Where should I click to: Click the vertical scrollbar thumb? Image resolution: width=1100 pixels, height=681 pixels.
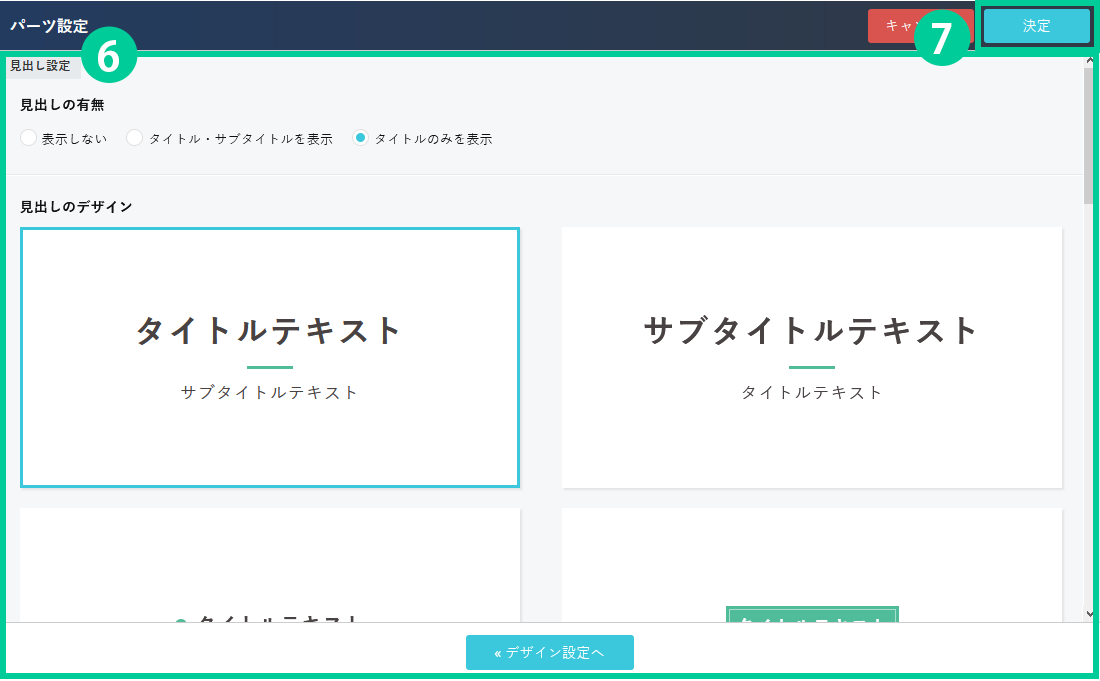tap(1089, 135)
